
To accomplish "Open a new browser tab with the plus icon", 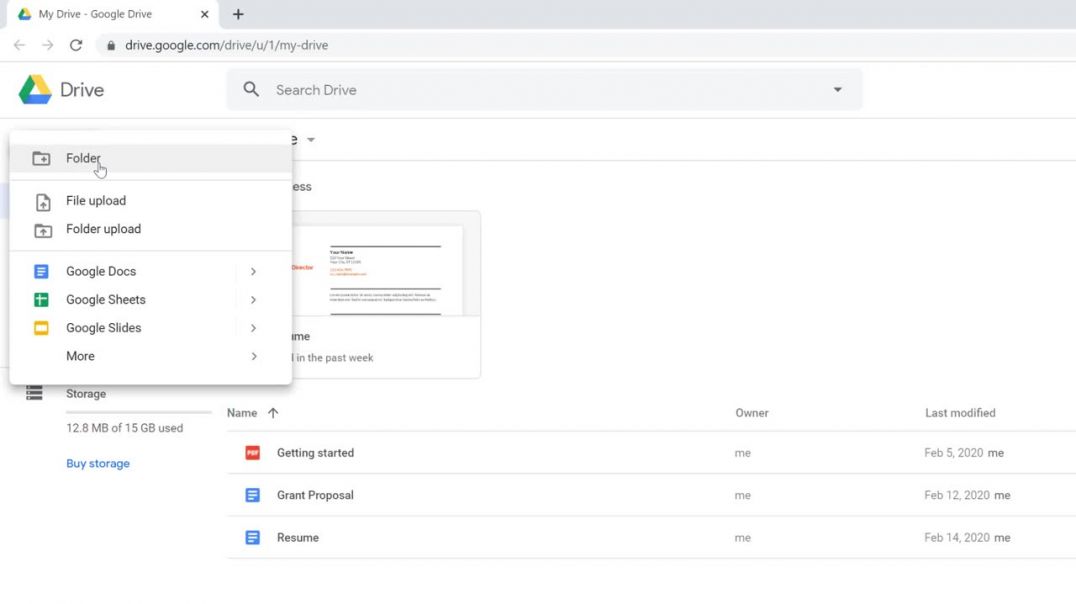I will [x=238, y=14].
